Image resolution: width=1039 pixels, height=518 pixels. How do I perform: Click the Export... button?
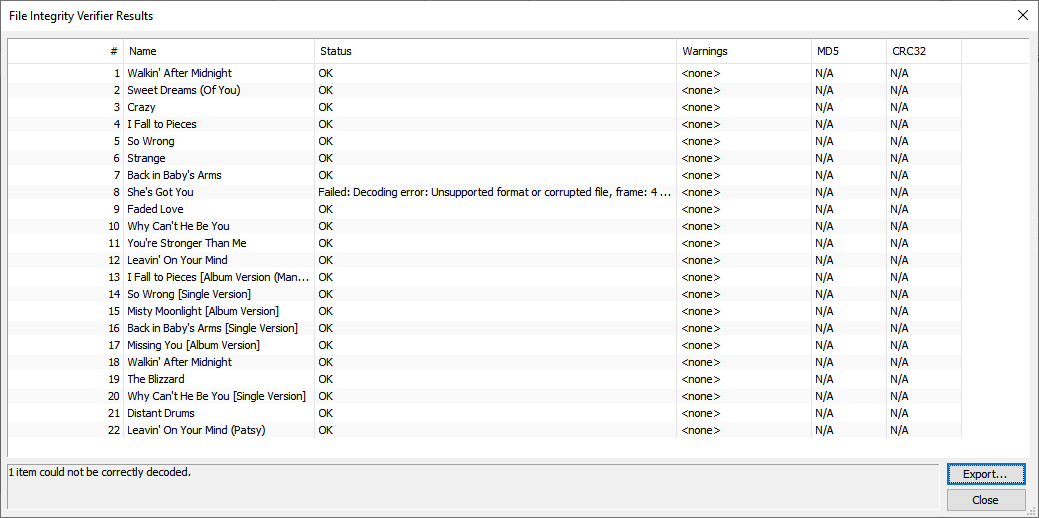click(986, 474)
